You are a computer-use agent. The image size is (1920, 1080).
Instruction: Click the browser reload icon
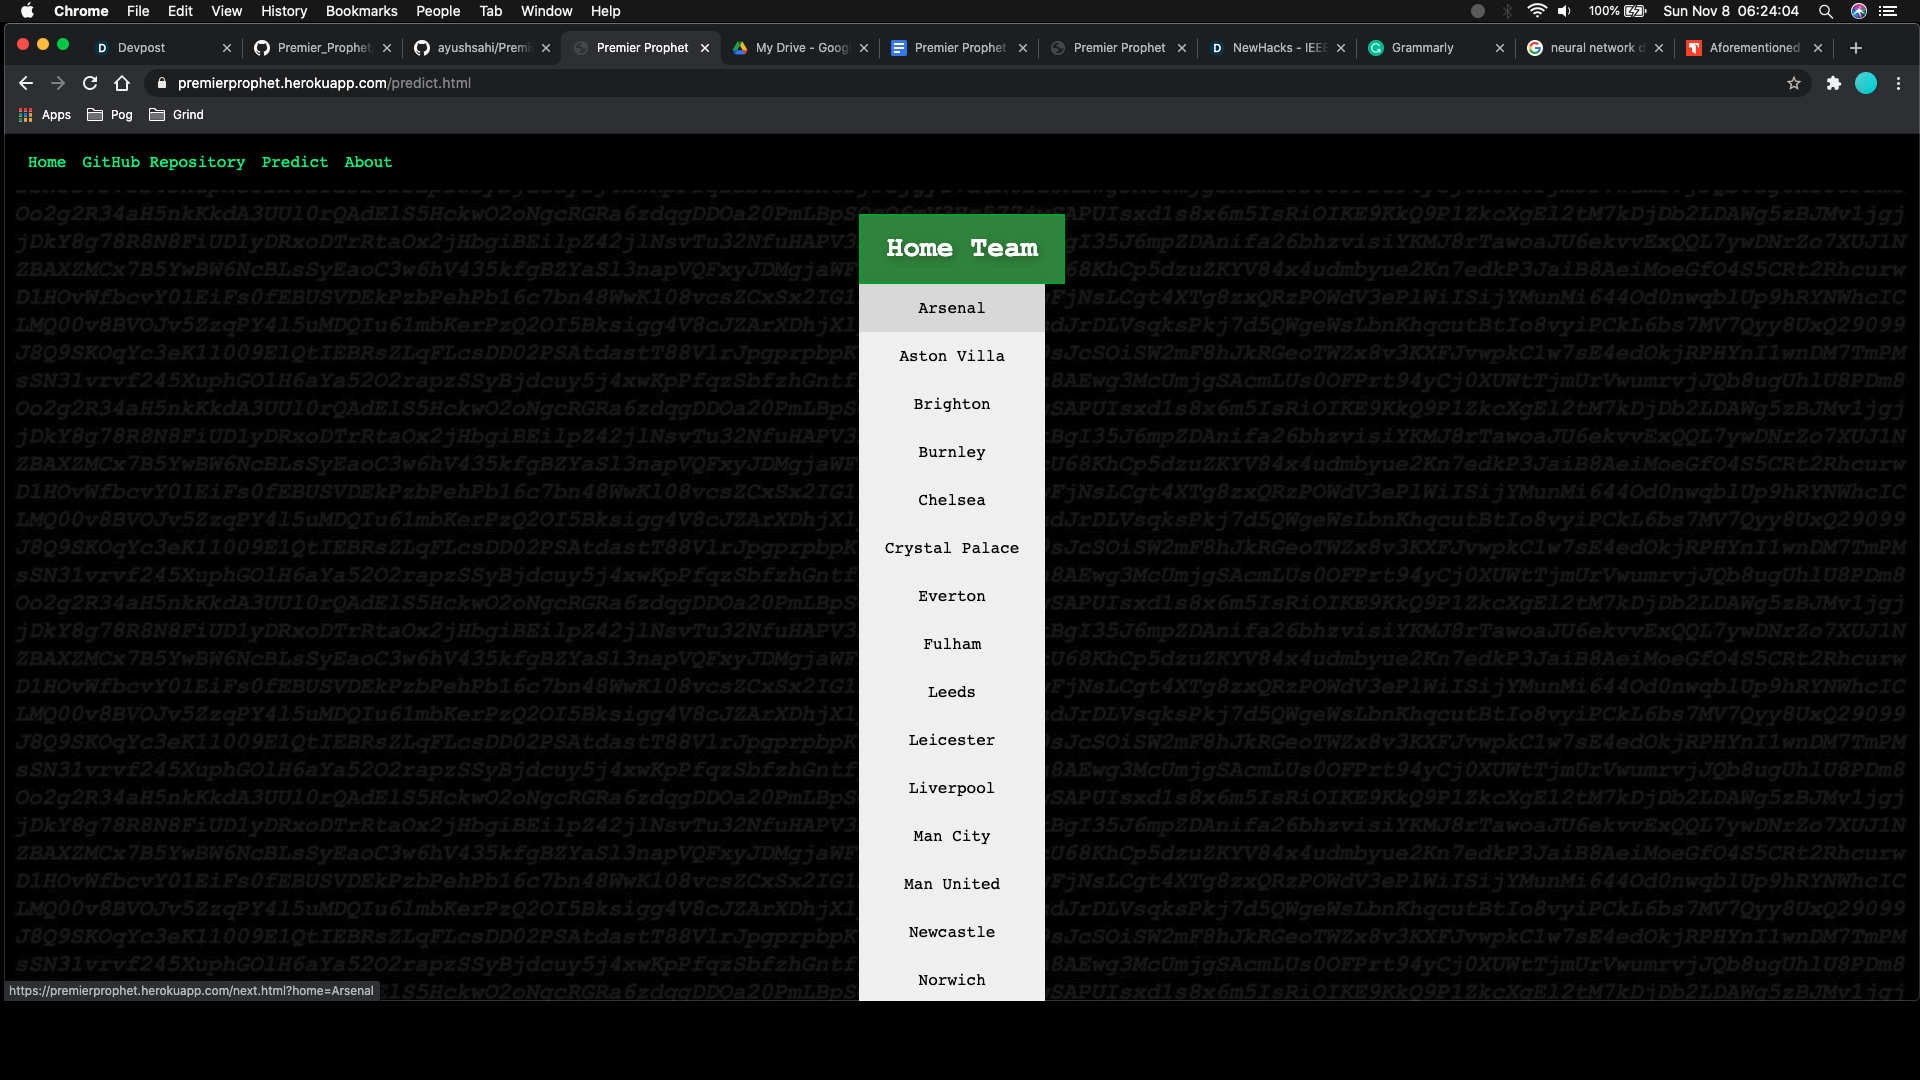click(90, 83)
